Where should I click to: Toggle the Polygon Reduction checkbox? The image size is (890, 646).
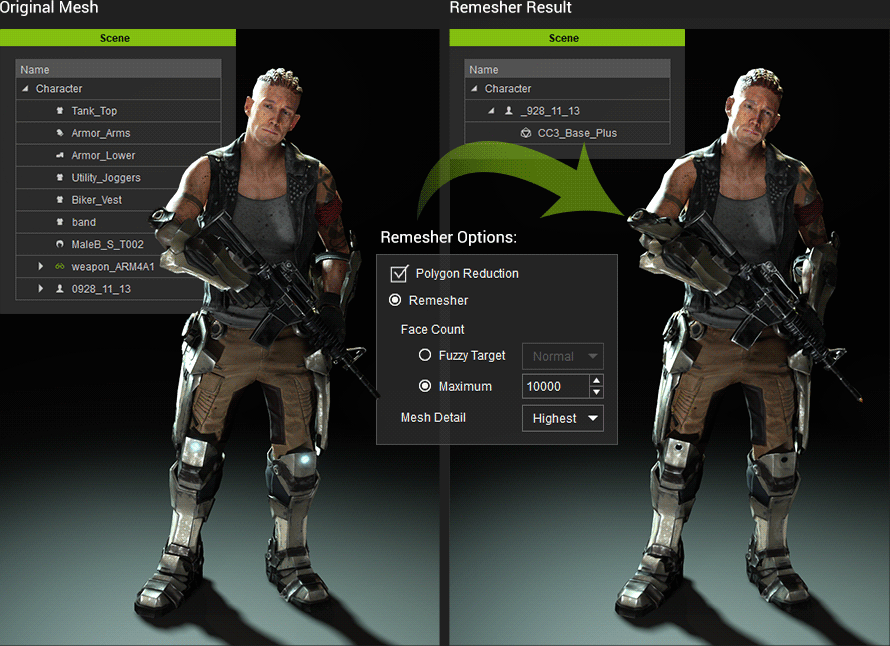coord(399,273)
